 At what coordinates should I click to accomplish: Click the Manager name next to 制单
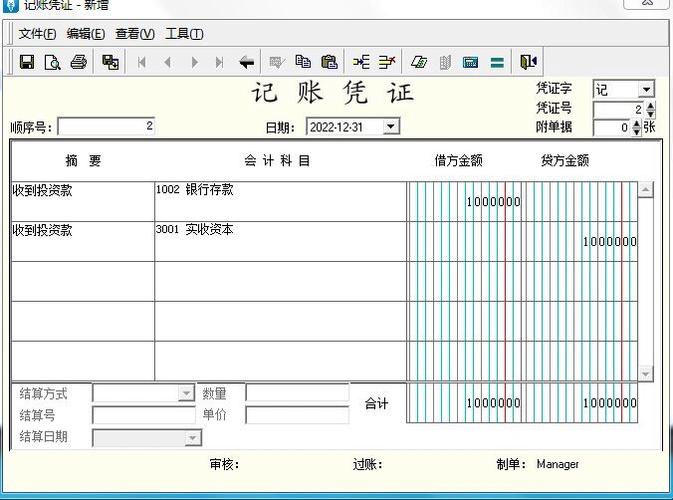(558, 464)
